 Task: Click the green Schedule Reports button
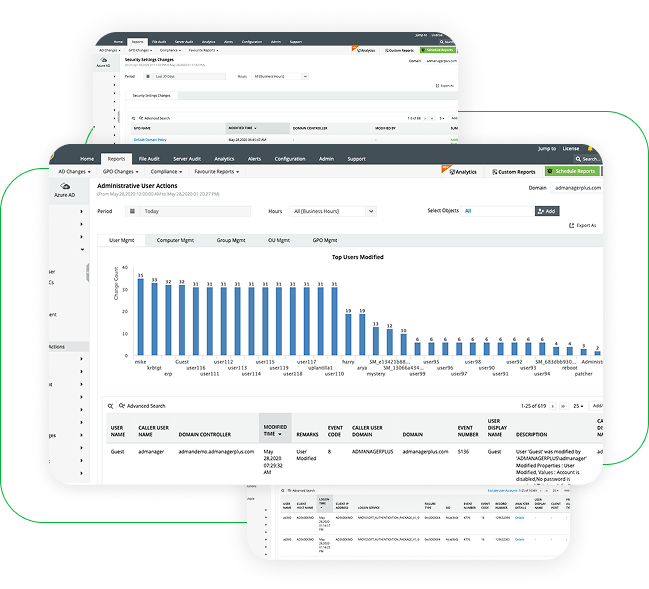[x=571, y=172]
